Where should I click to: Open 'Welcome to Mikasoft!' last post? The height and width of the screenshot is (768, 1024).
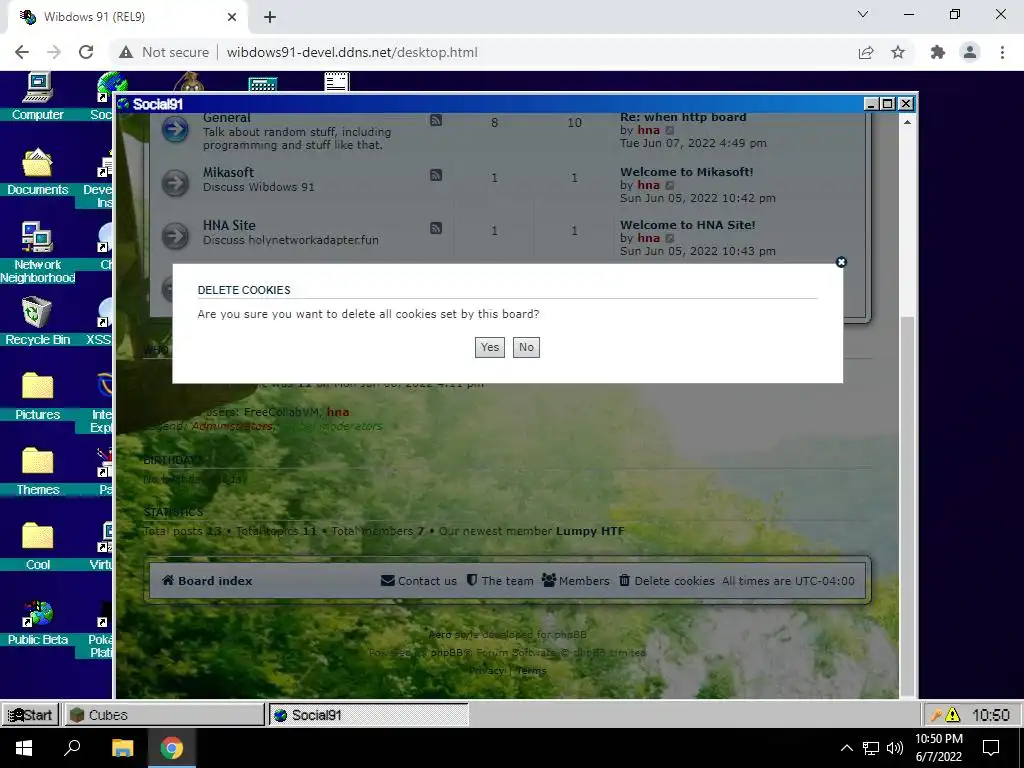[686, 172]
